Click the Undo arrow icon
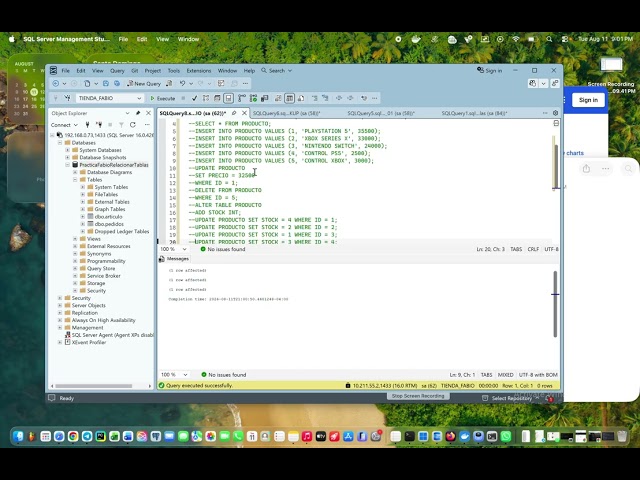This screenshot has height=480, width=640. pos(182,84)
